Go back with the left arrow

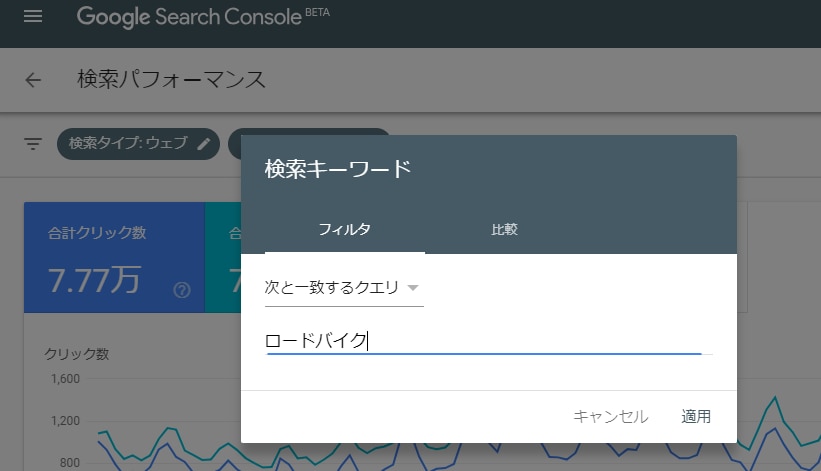point(33,80)
